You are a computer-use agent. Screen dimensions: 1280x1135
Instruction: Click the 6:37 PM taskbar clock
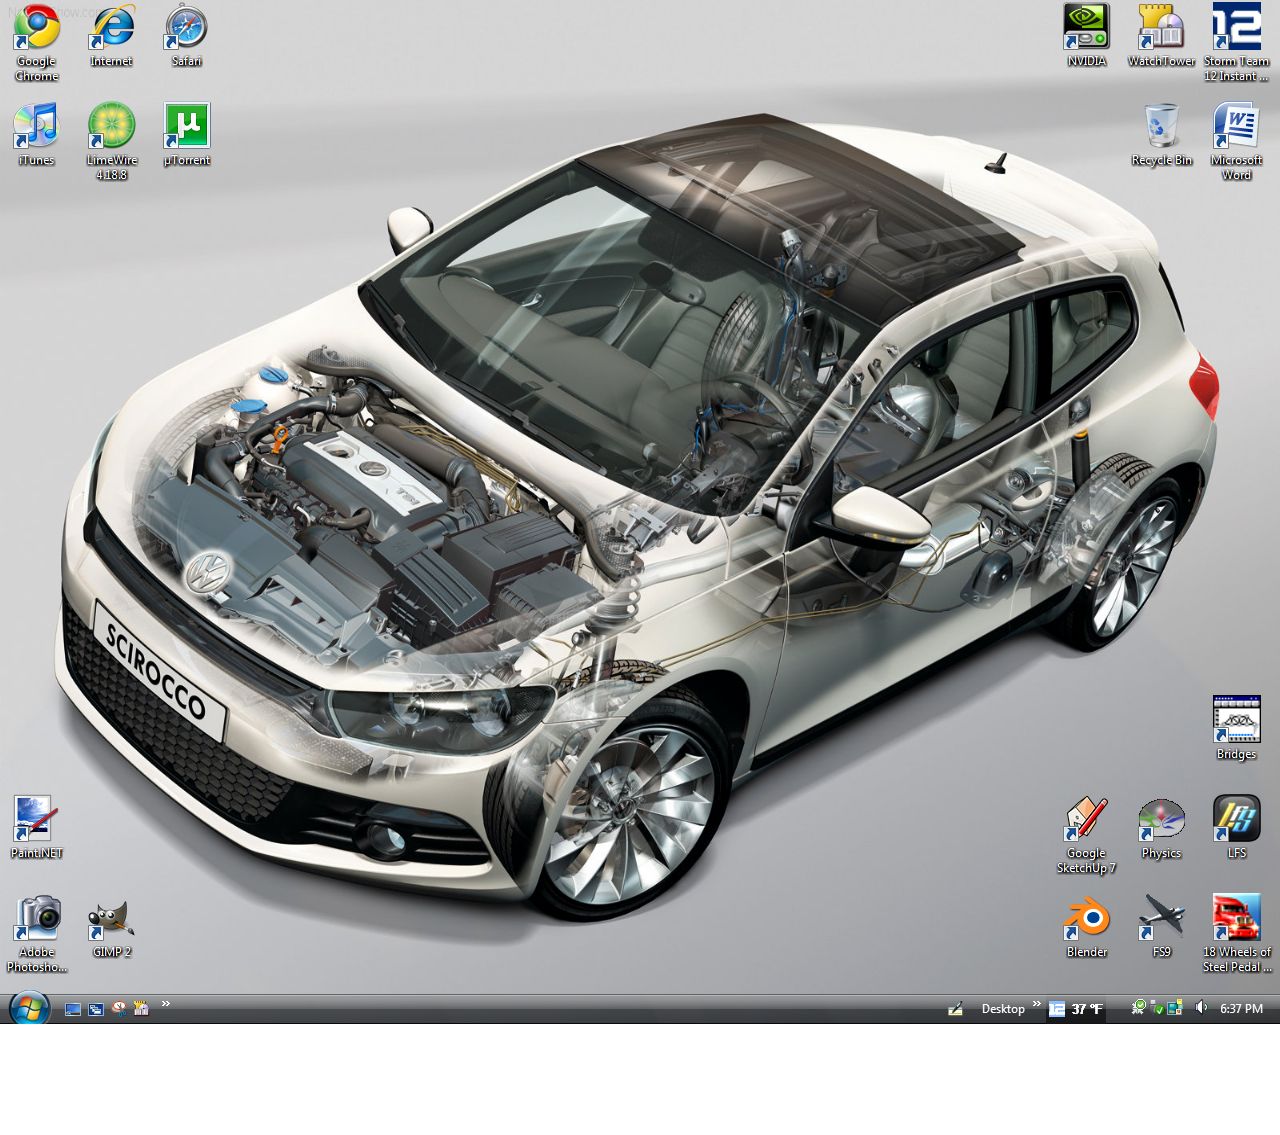click(1241, 1009)
